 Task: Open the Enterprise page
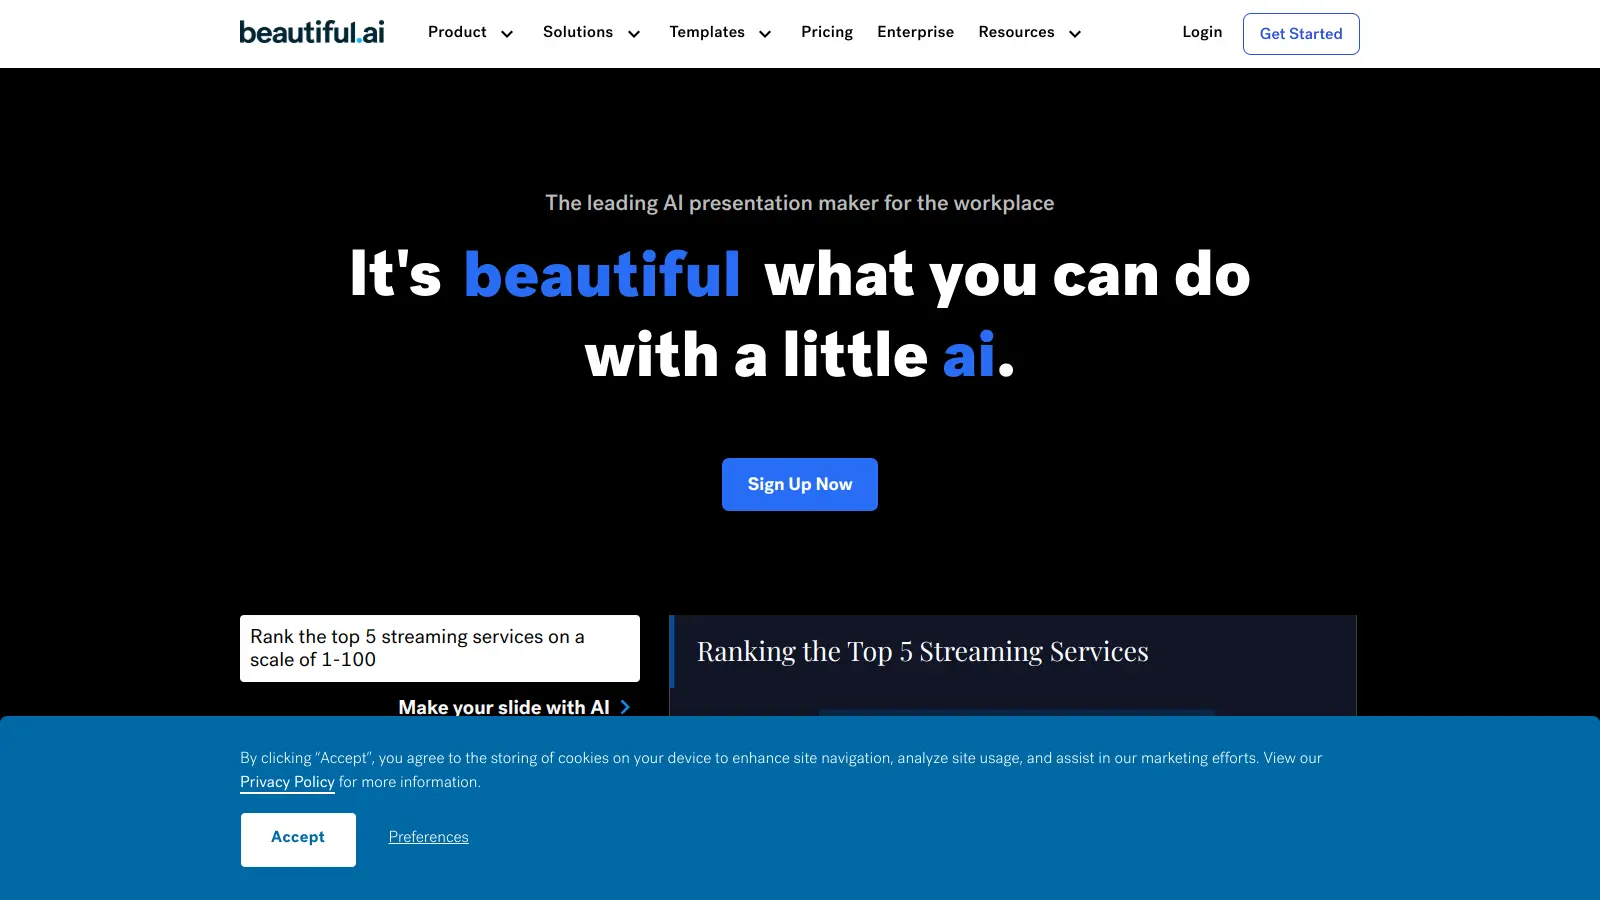click(915, 32)
